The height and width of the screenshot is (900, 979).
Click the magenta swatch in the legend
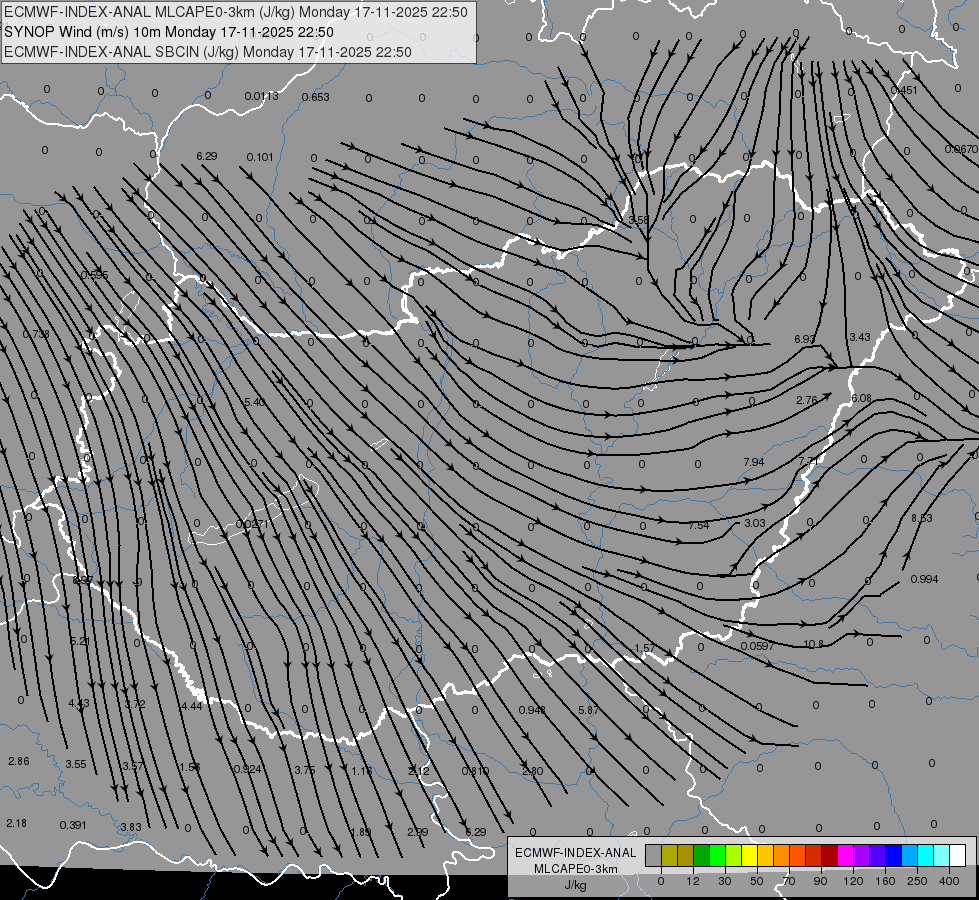[x=845, y=856]
